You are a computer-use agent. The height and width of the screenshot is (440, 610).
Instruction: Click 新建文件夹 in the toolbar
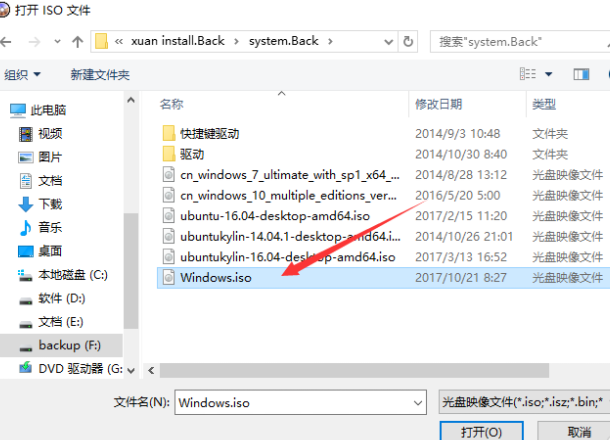coord(100,74)
